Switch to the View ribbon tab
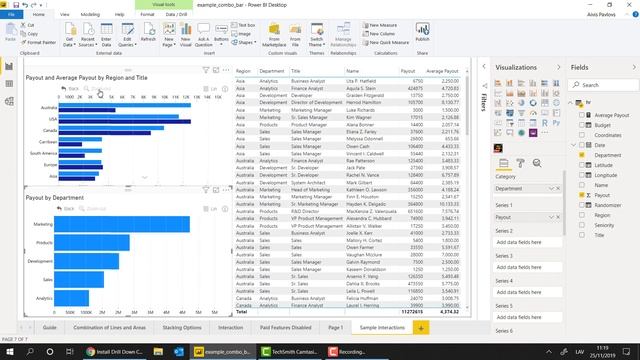Image resolution: width=640 pixels, height=360 pixels. coord(64,14)
